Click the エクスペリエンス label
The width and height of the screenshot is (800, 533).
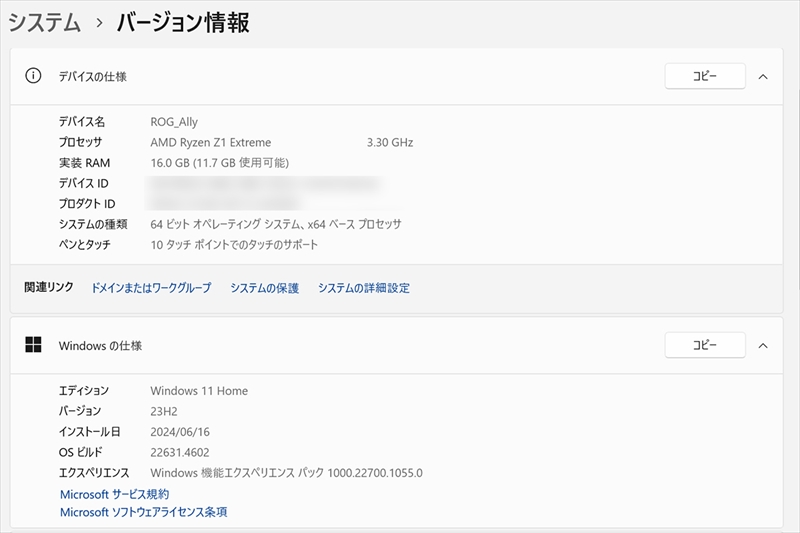click(94, 473)
